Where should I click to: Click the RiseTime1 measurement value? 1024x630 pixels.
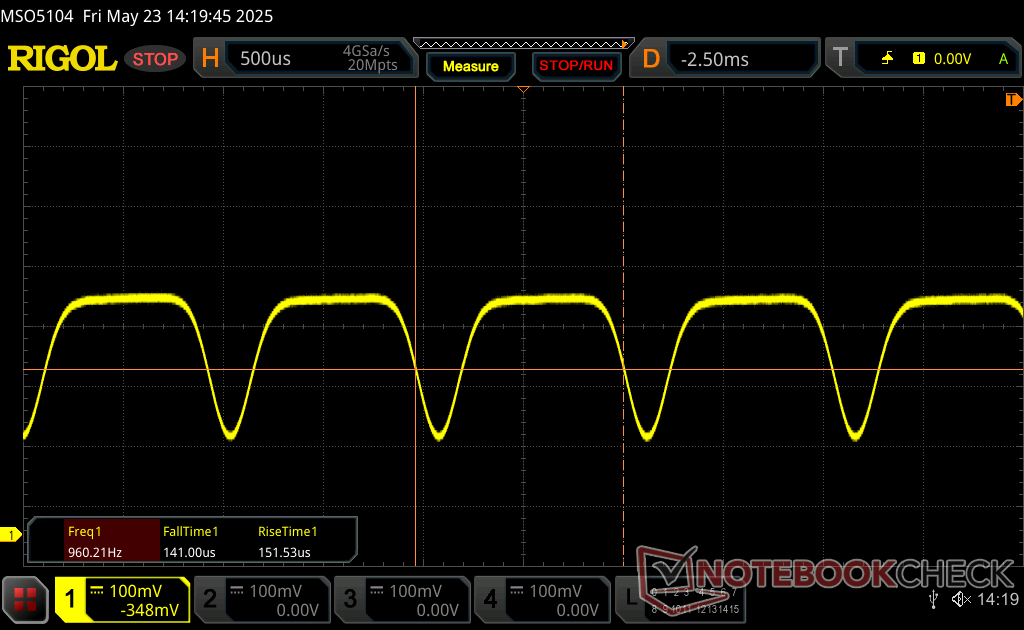pos(285,552)
